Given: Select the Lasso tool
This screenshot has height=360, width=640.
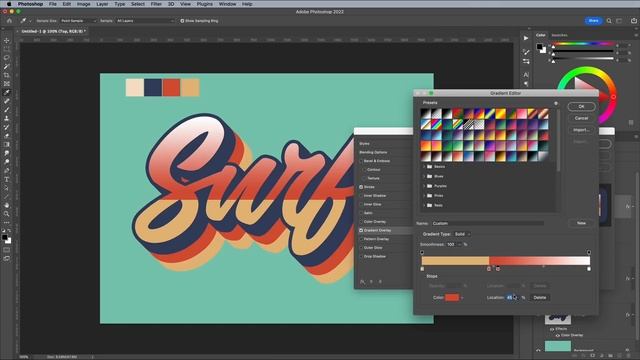Looking at the screenshot, I should point(7,58).
